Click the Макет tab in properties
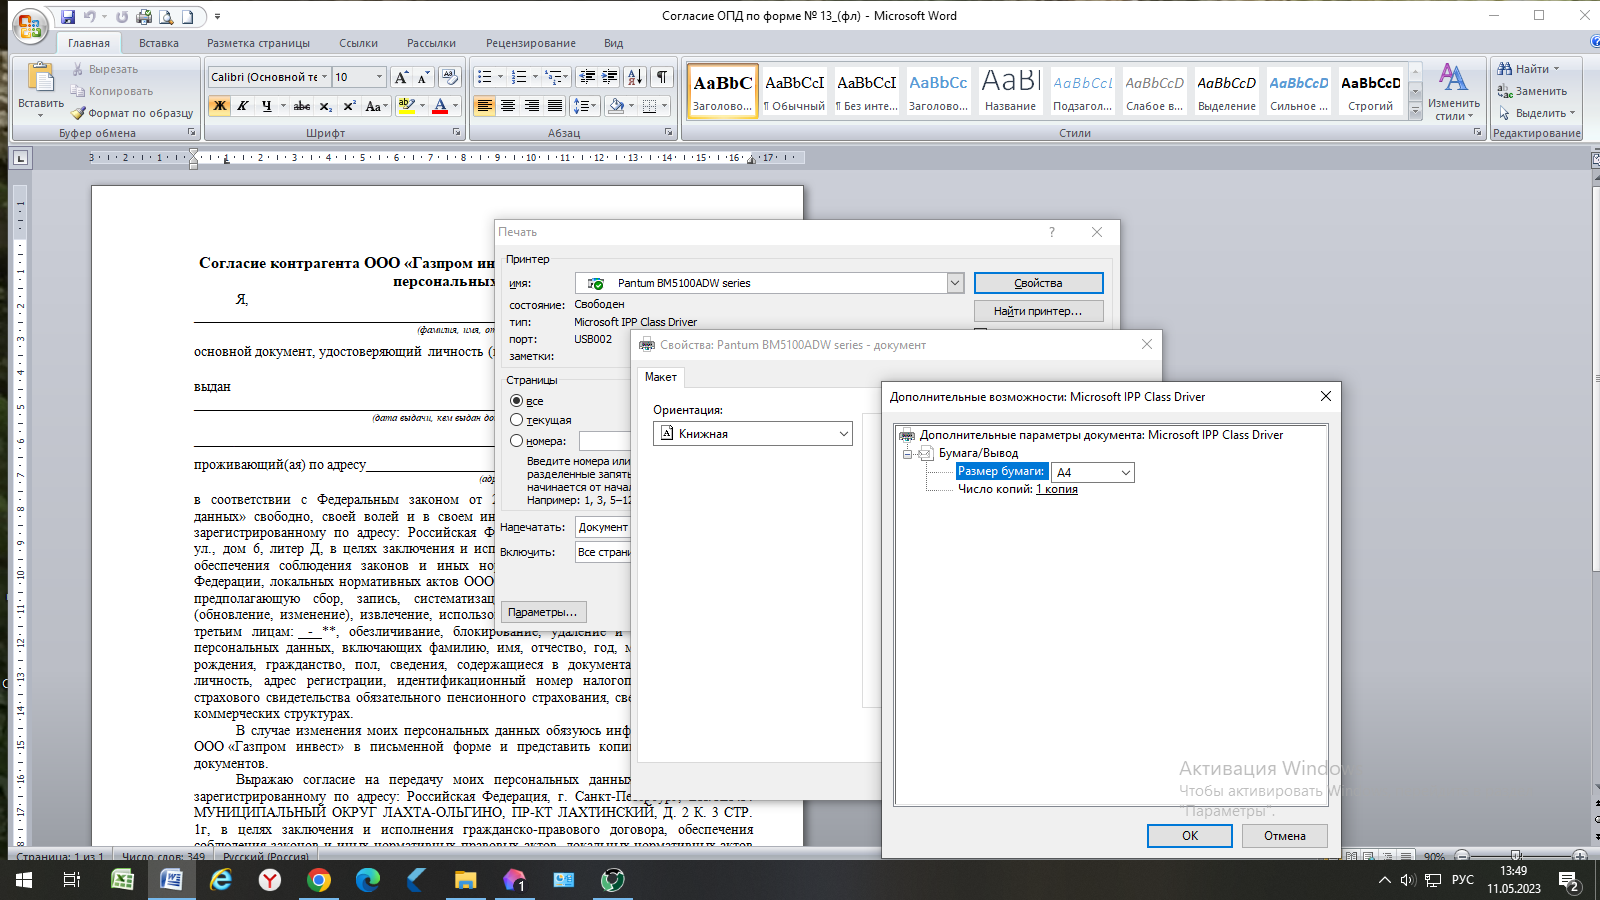The width and height of the screenshot is (1600, 900). click(660, 377)
